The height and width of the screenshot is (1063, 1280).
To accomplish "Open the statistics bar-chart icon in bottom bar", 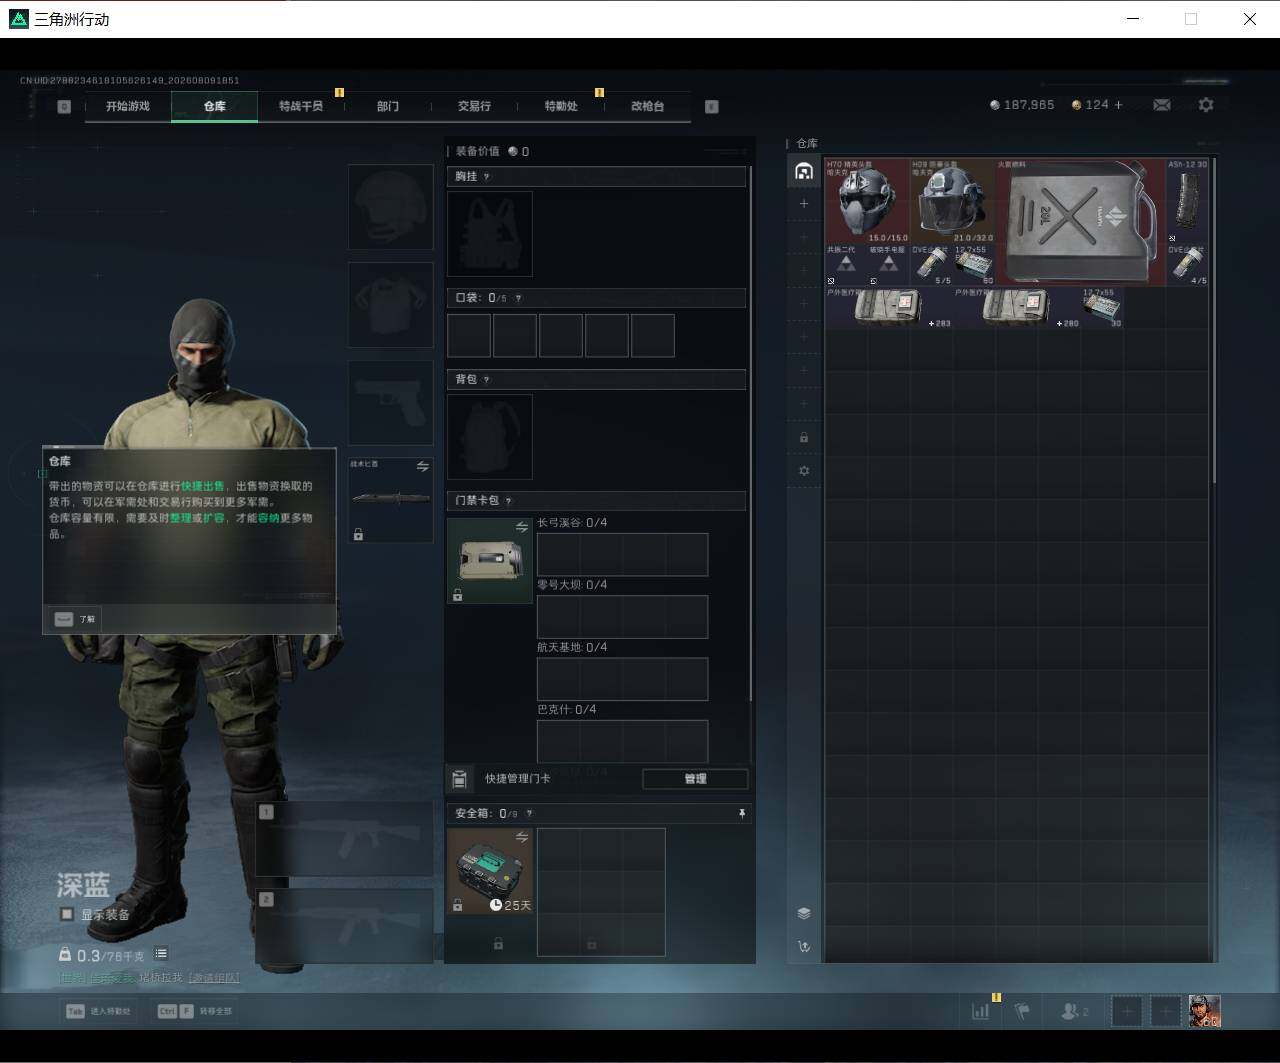I will pyautogui.click(x=981, y=1011).
